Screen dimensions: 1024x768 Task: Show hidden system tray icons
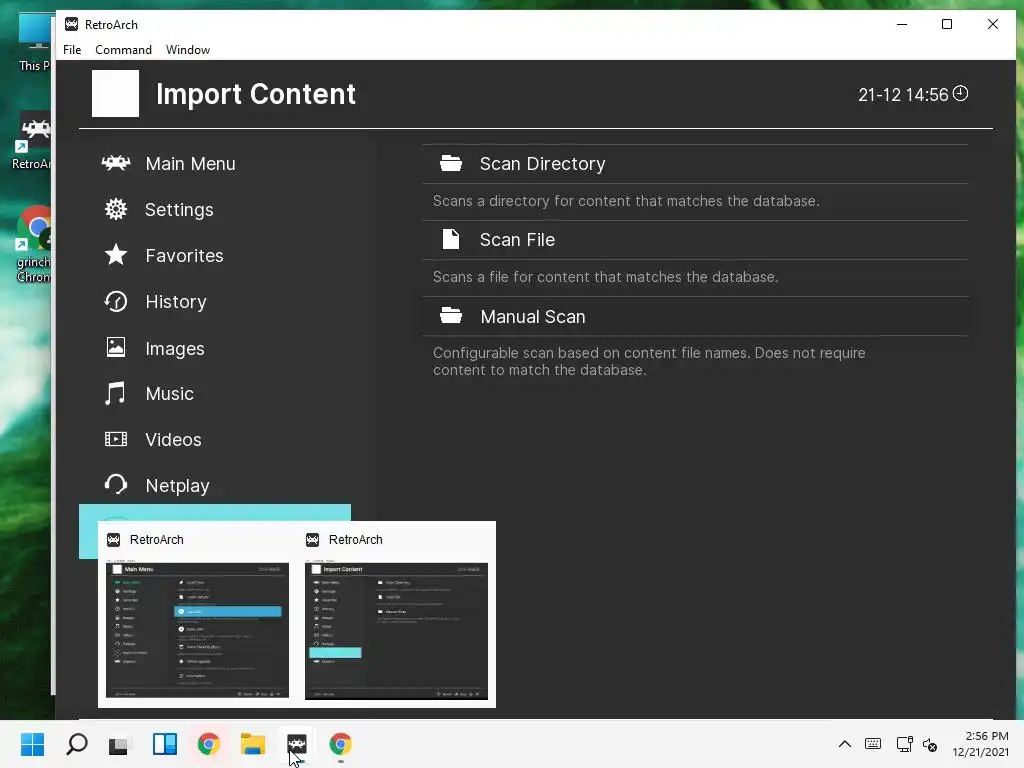844,744
